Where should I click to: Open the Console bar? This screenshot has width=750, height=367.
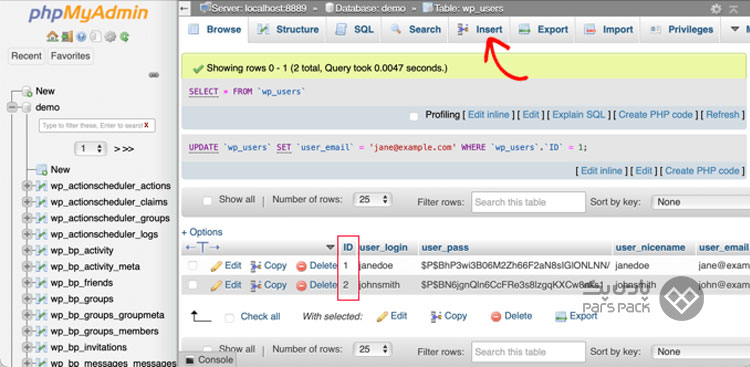pos(209,360)
